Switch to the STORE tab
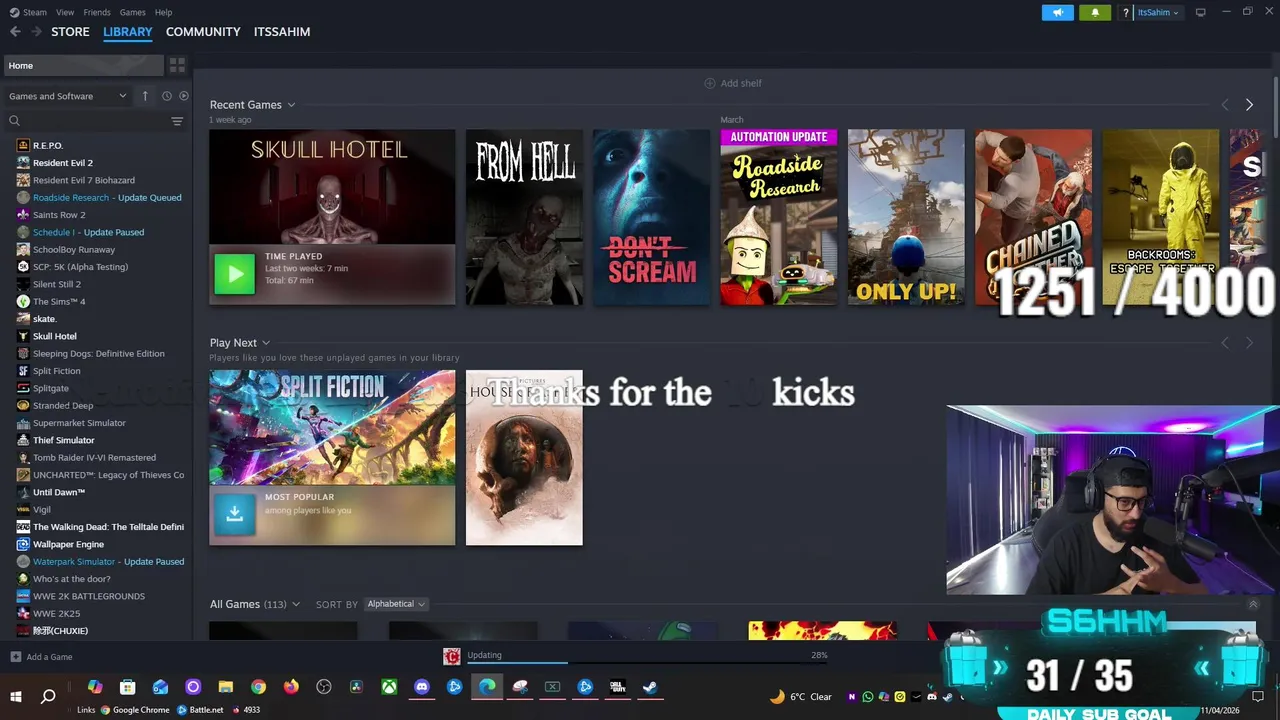The height and width of the screenshot is (720, 1280). (x=70, y=32)
